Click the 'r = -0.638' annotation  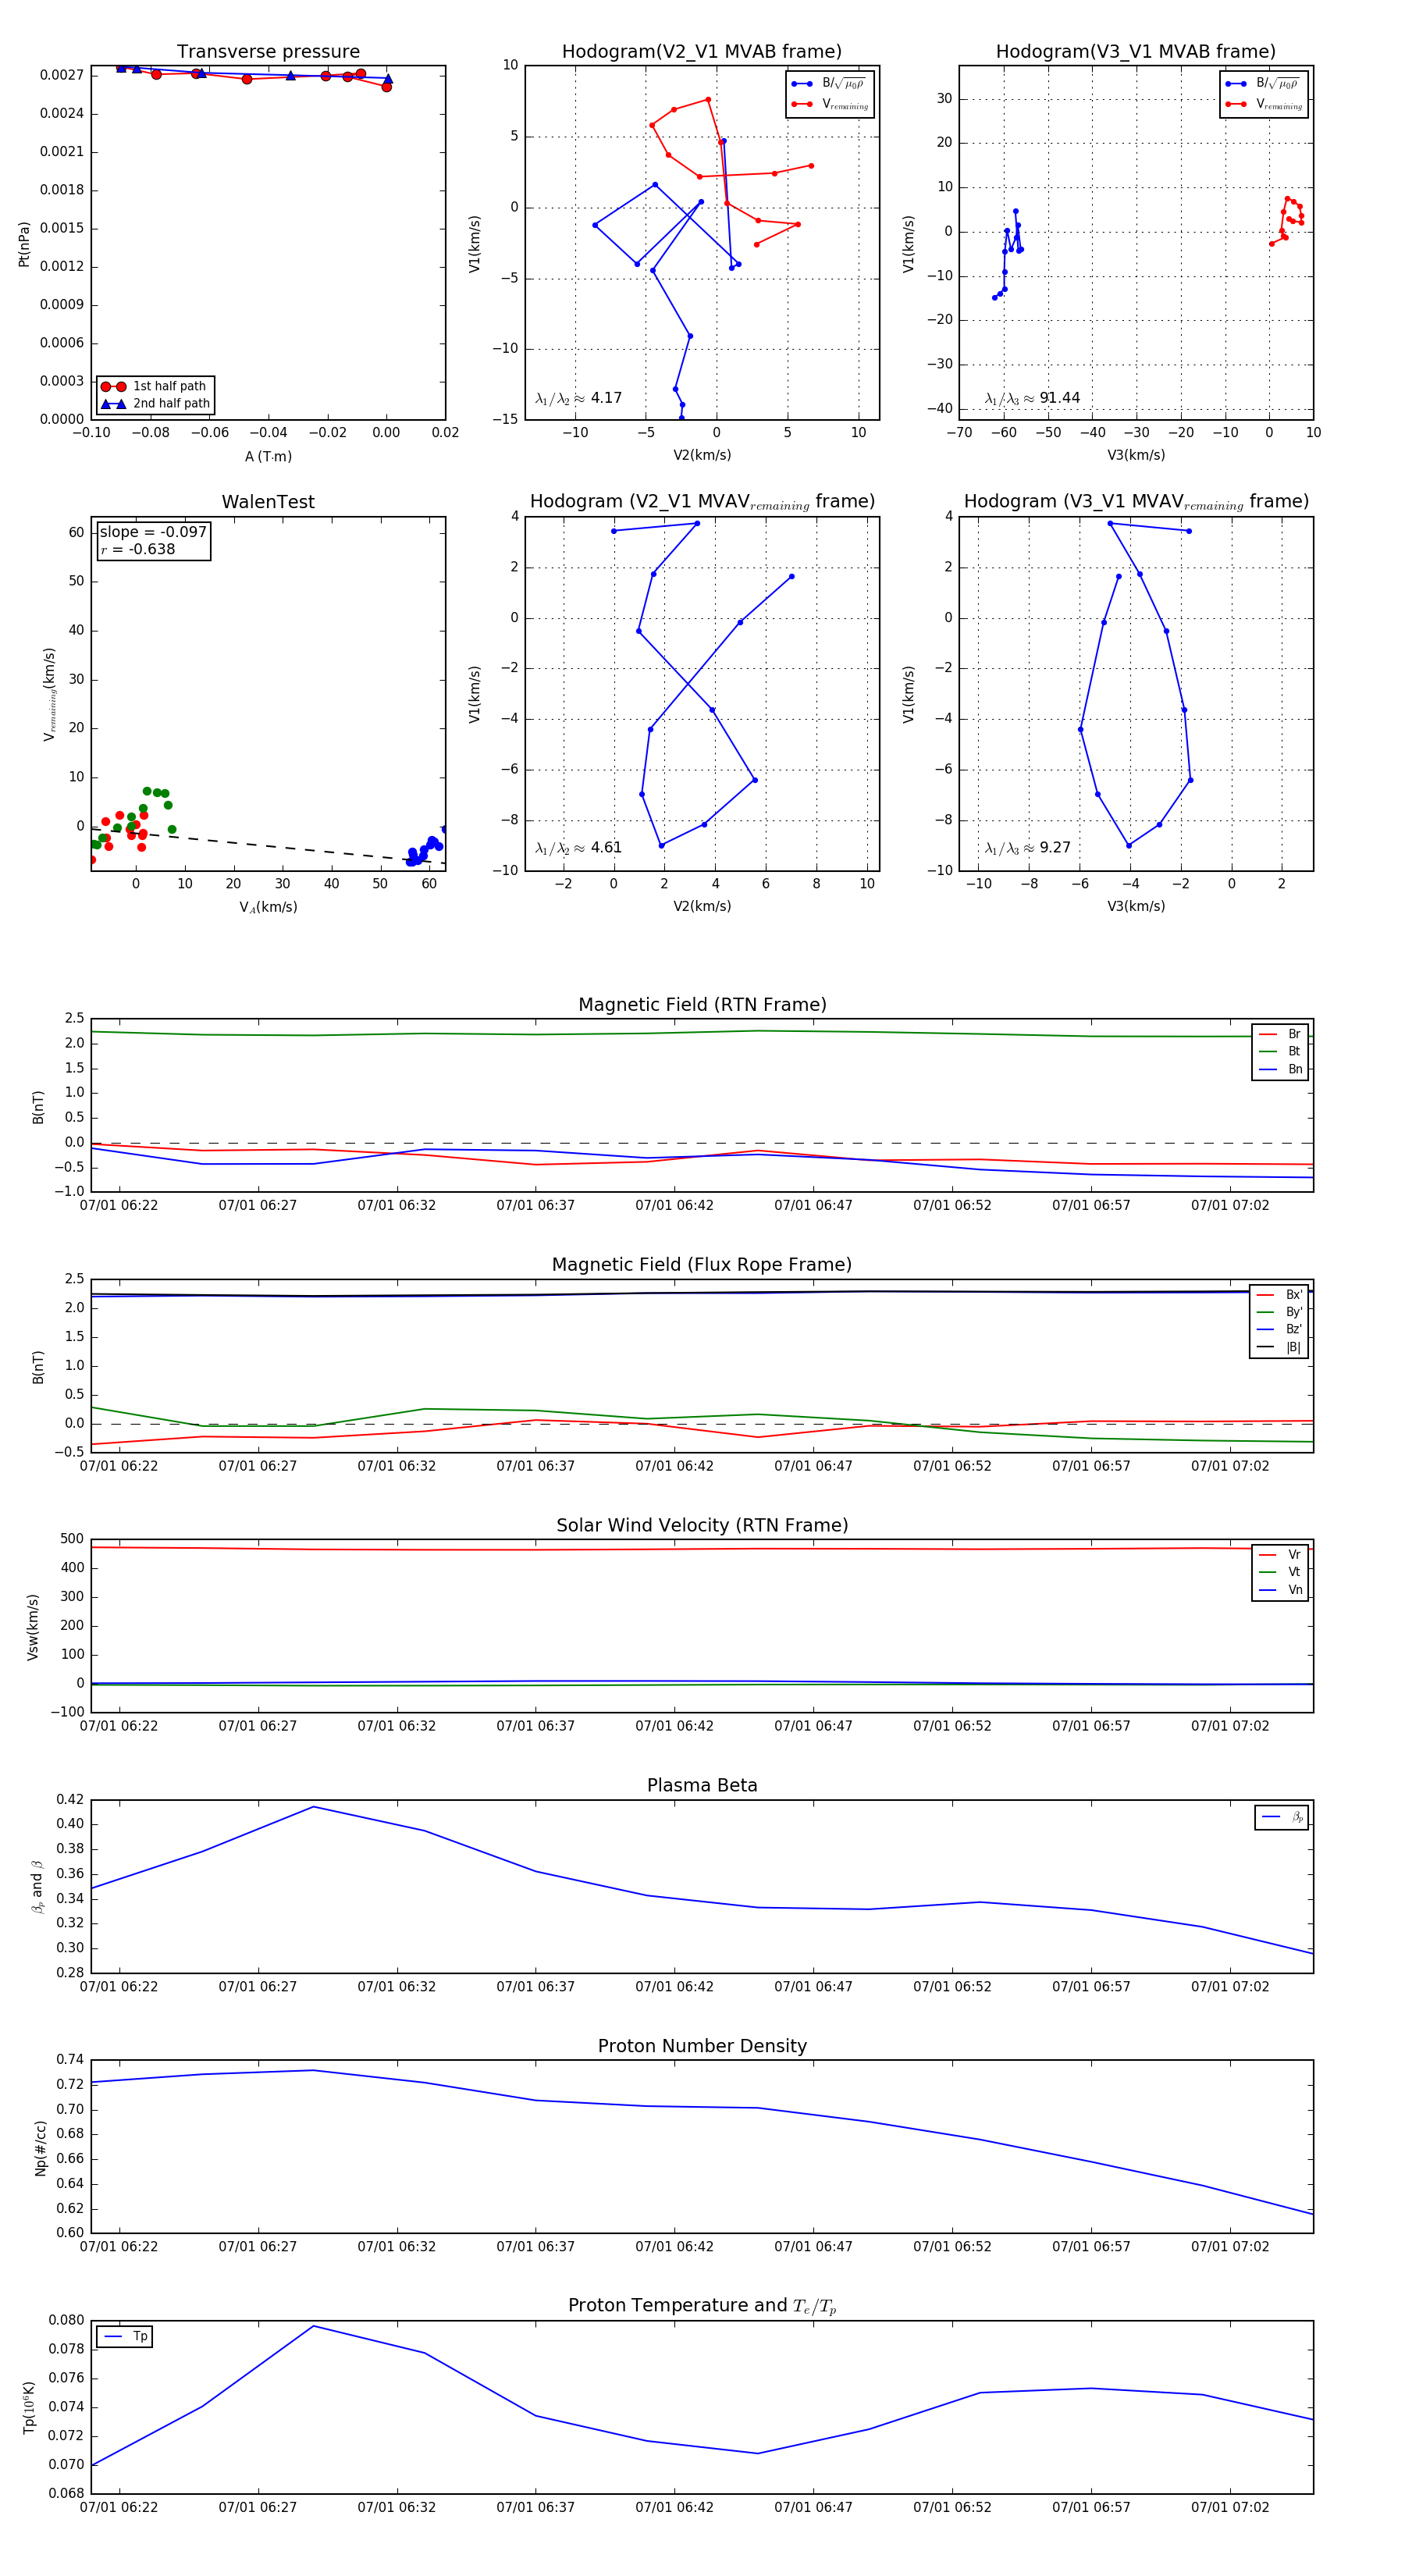coord(138,549)
